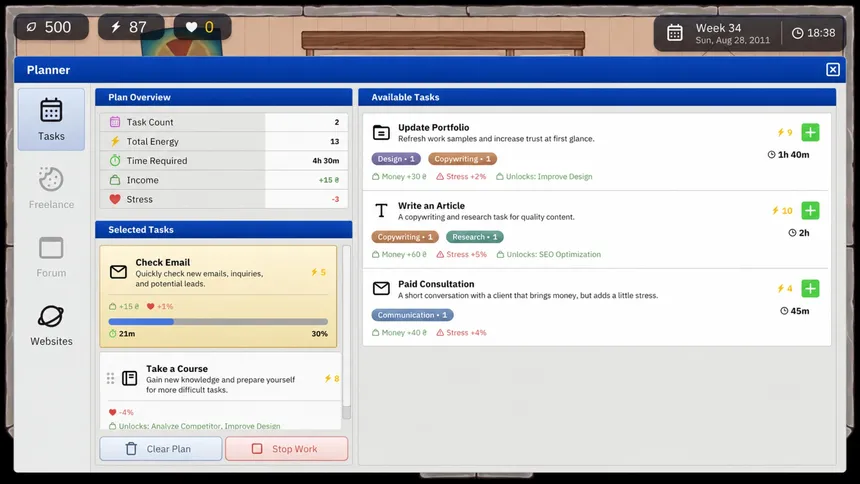Click the Write an Article task title
This screenshot has height=484, width=860.
coord(431,206)
